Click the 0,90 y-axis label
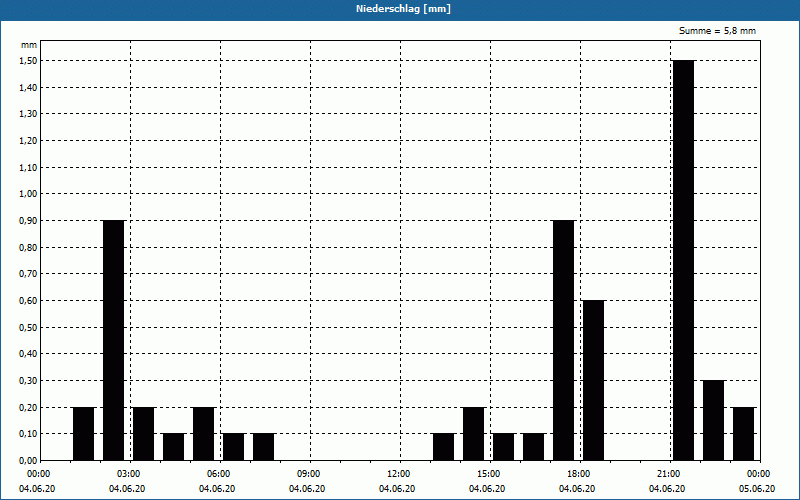The height and width of the screenshot is (500, 800). pyautogui.click(x=28, y=221)
